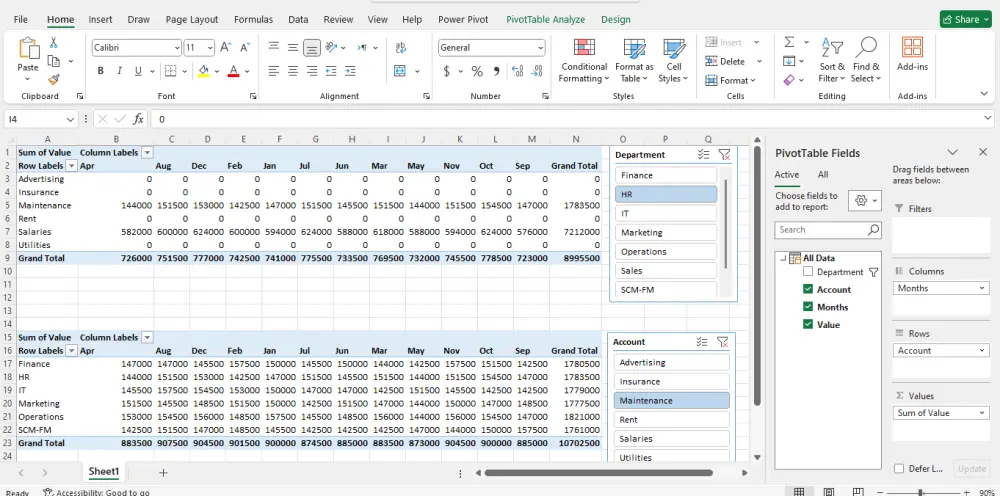Open the PivotTable Analyze tab
Screen dimensions: 1000x496
click(x=545, y=20)
